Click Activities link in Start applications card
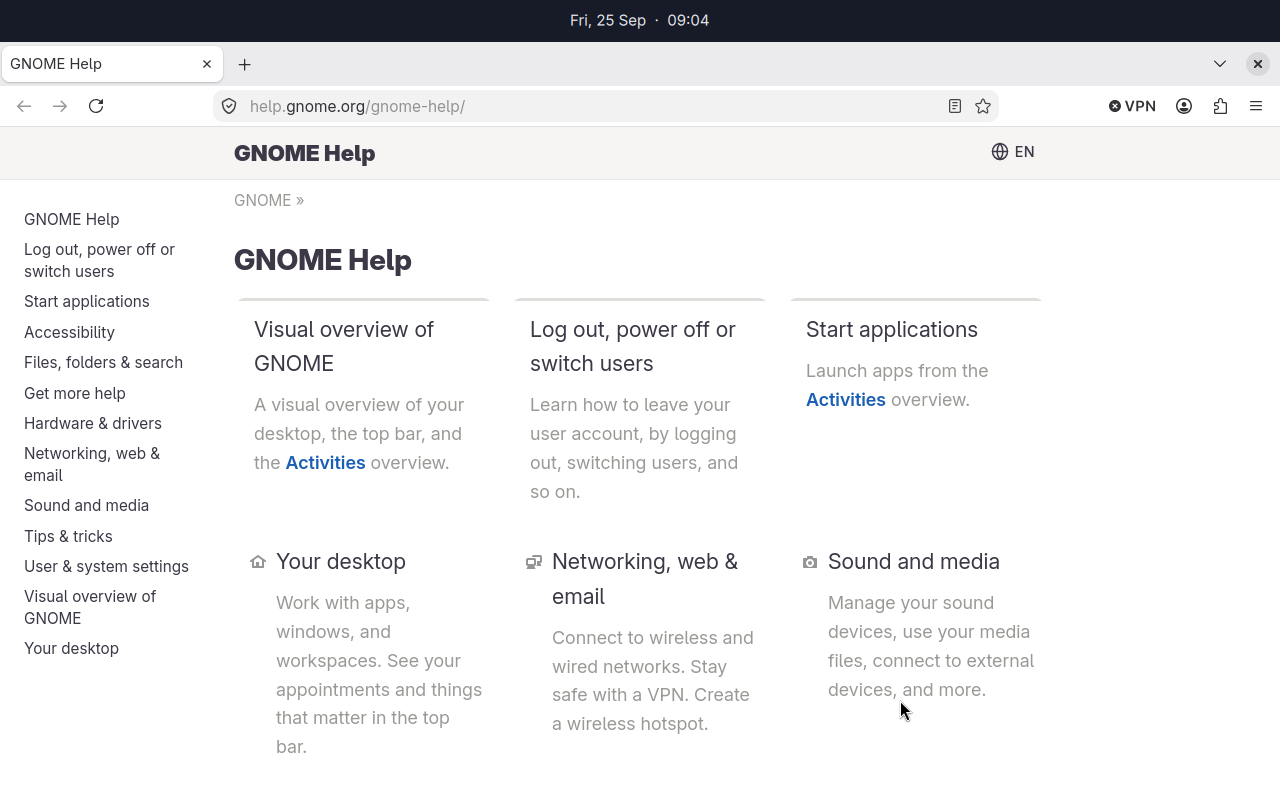Image resolution: width=1280 pixels, height=800 pixels. (846, 399)
